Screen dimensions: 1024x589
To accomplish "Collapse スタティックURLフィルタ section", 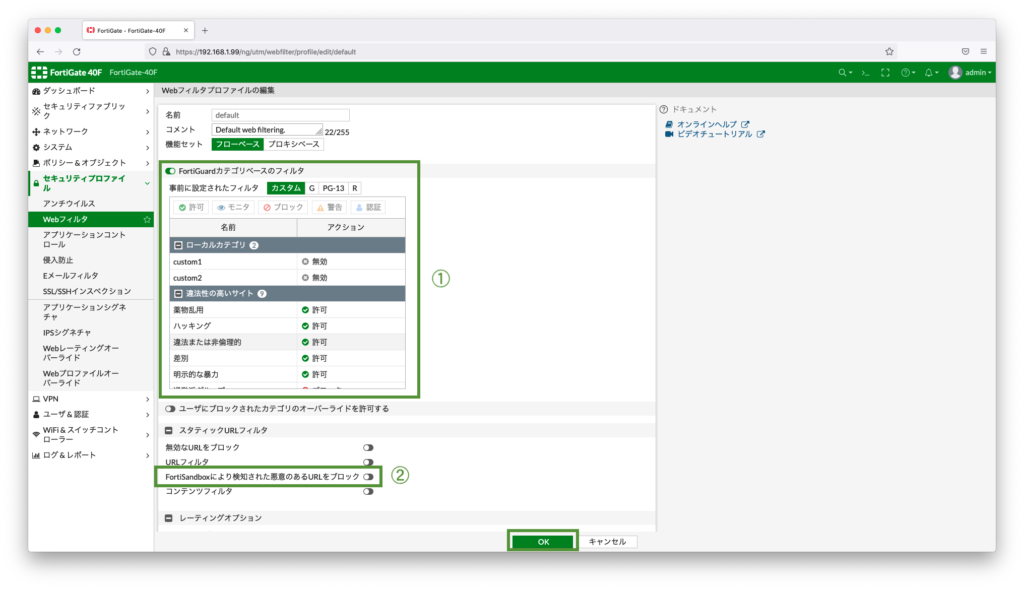I will tap(169, 431).
